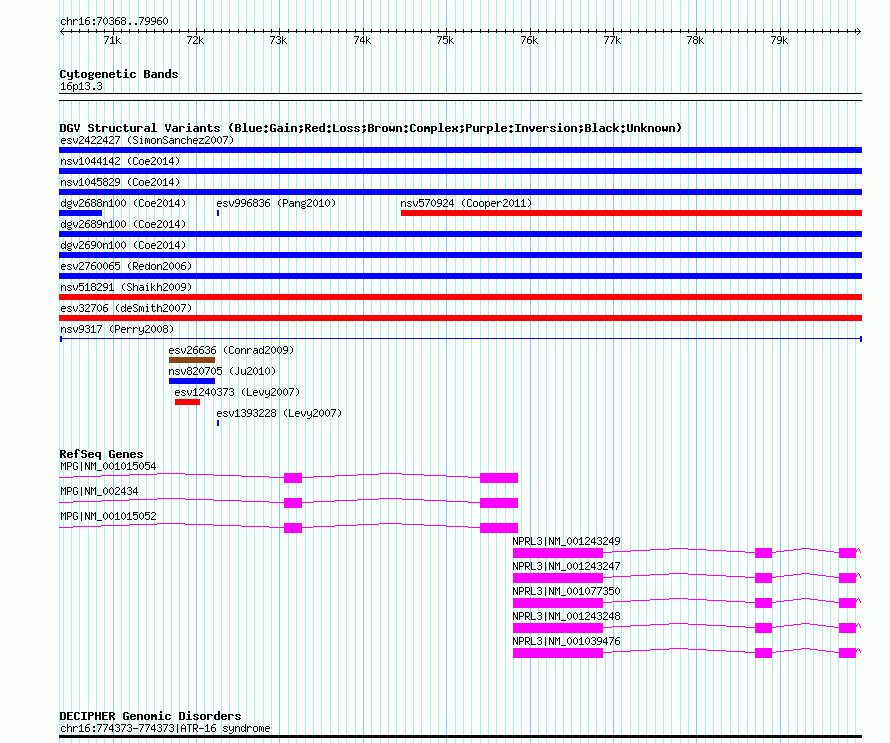Click the chr16:774373-774373|ATR-16 syndrome label
Viewport: 890px width, 743px height.
click(165, 729)
